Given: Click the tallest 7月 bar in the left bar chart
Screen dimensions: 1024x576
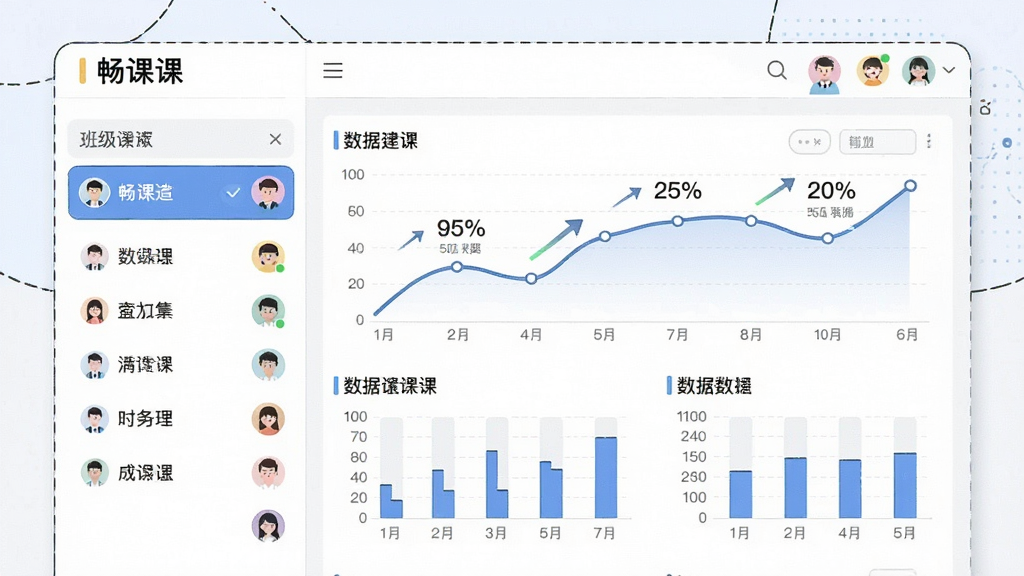Looking at the screenshot, I should click(x=606, y=477).
